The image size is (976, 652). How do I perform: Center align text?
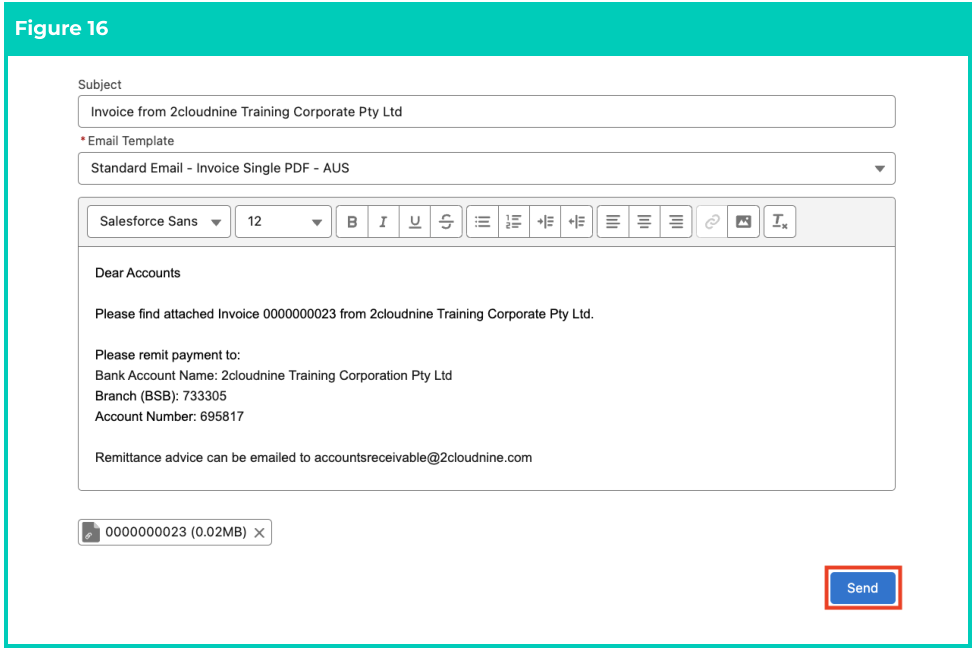[x=644, y=222]
